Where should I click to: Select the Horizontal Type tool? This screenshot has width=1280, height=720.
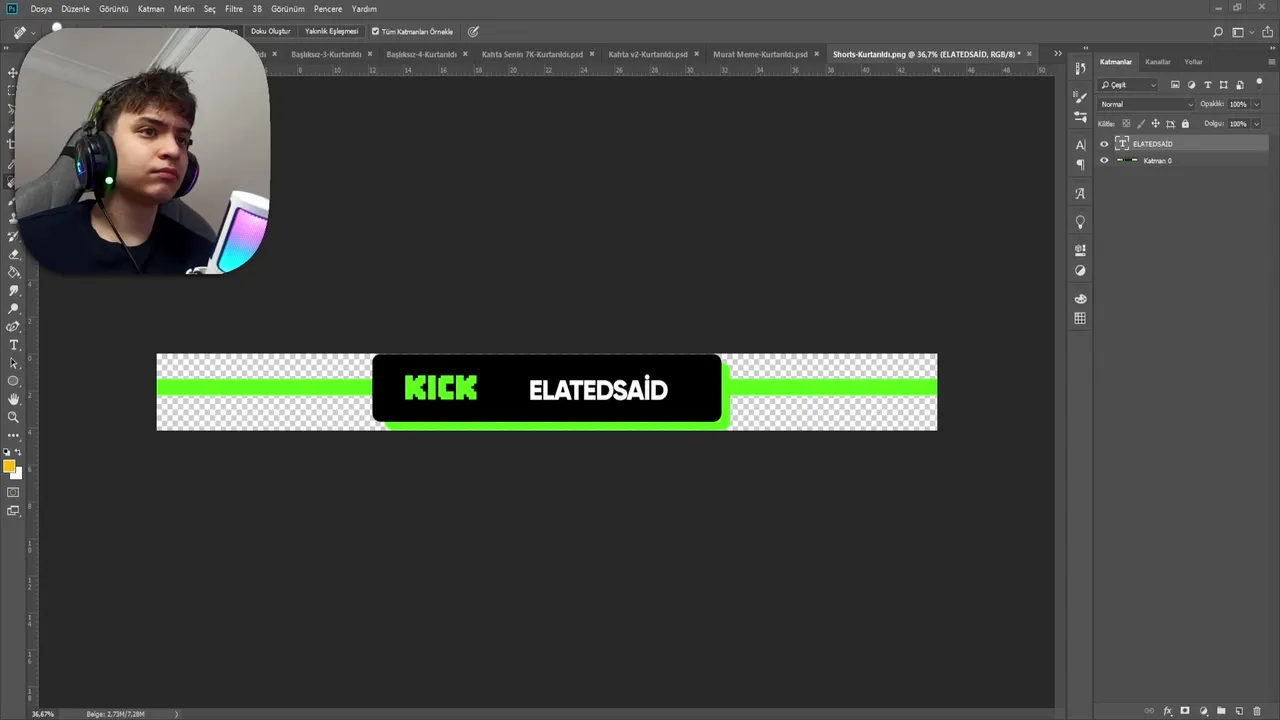tap(14, 344)
